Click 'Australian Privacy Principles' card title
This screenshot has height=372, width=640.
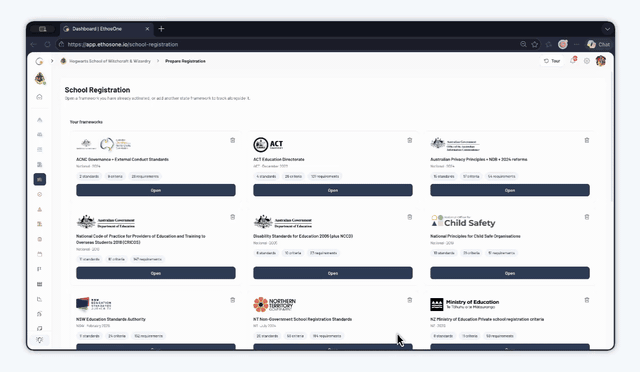coord(478,159)
